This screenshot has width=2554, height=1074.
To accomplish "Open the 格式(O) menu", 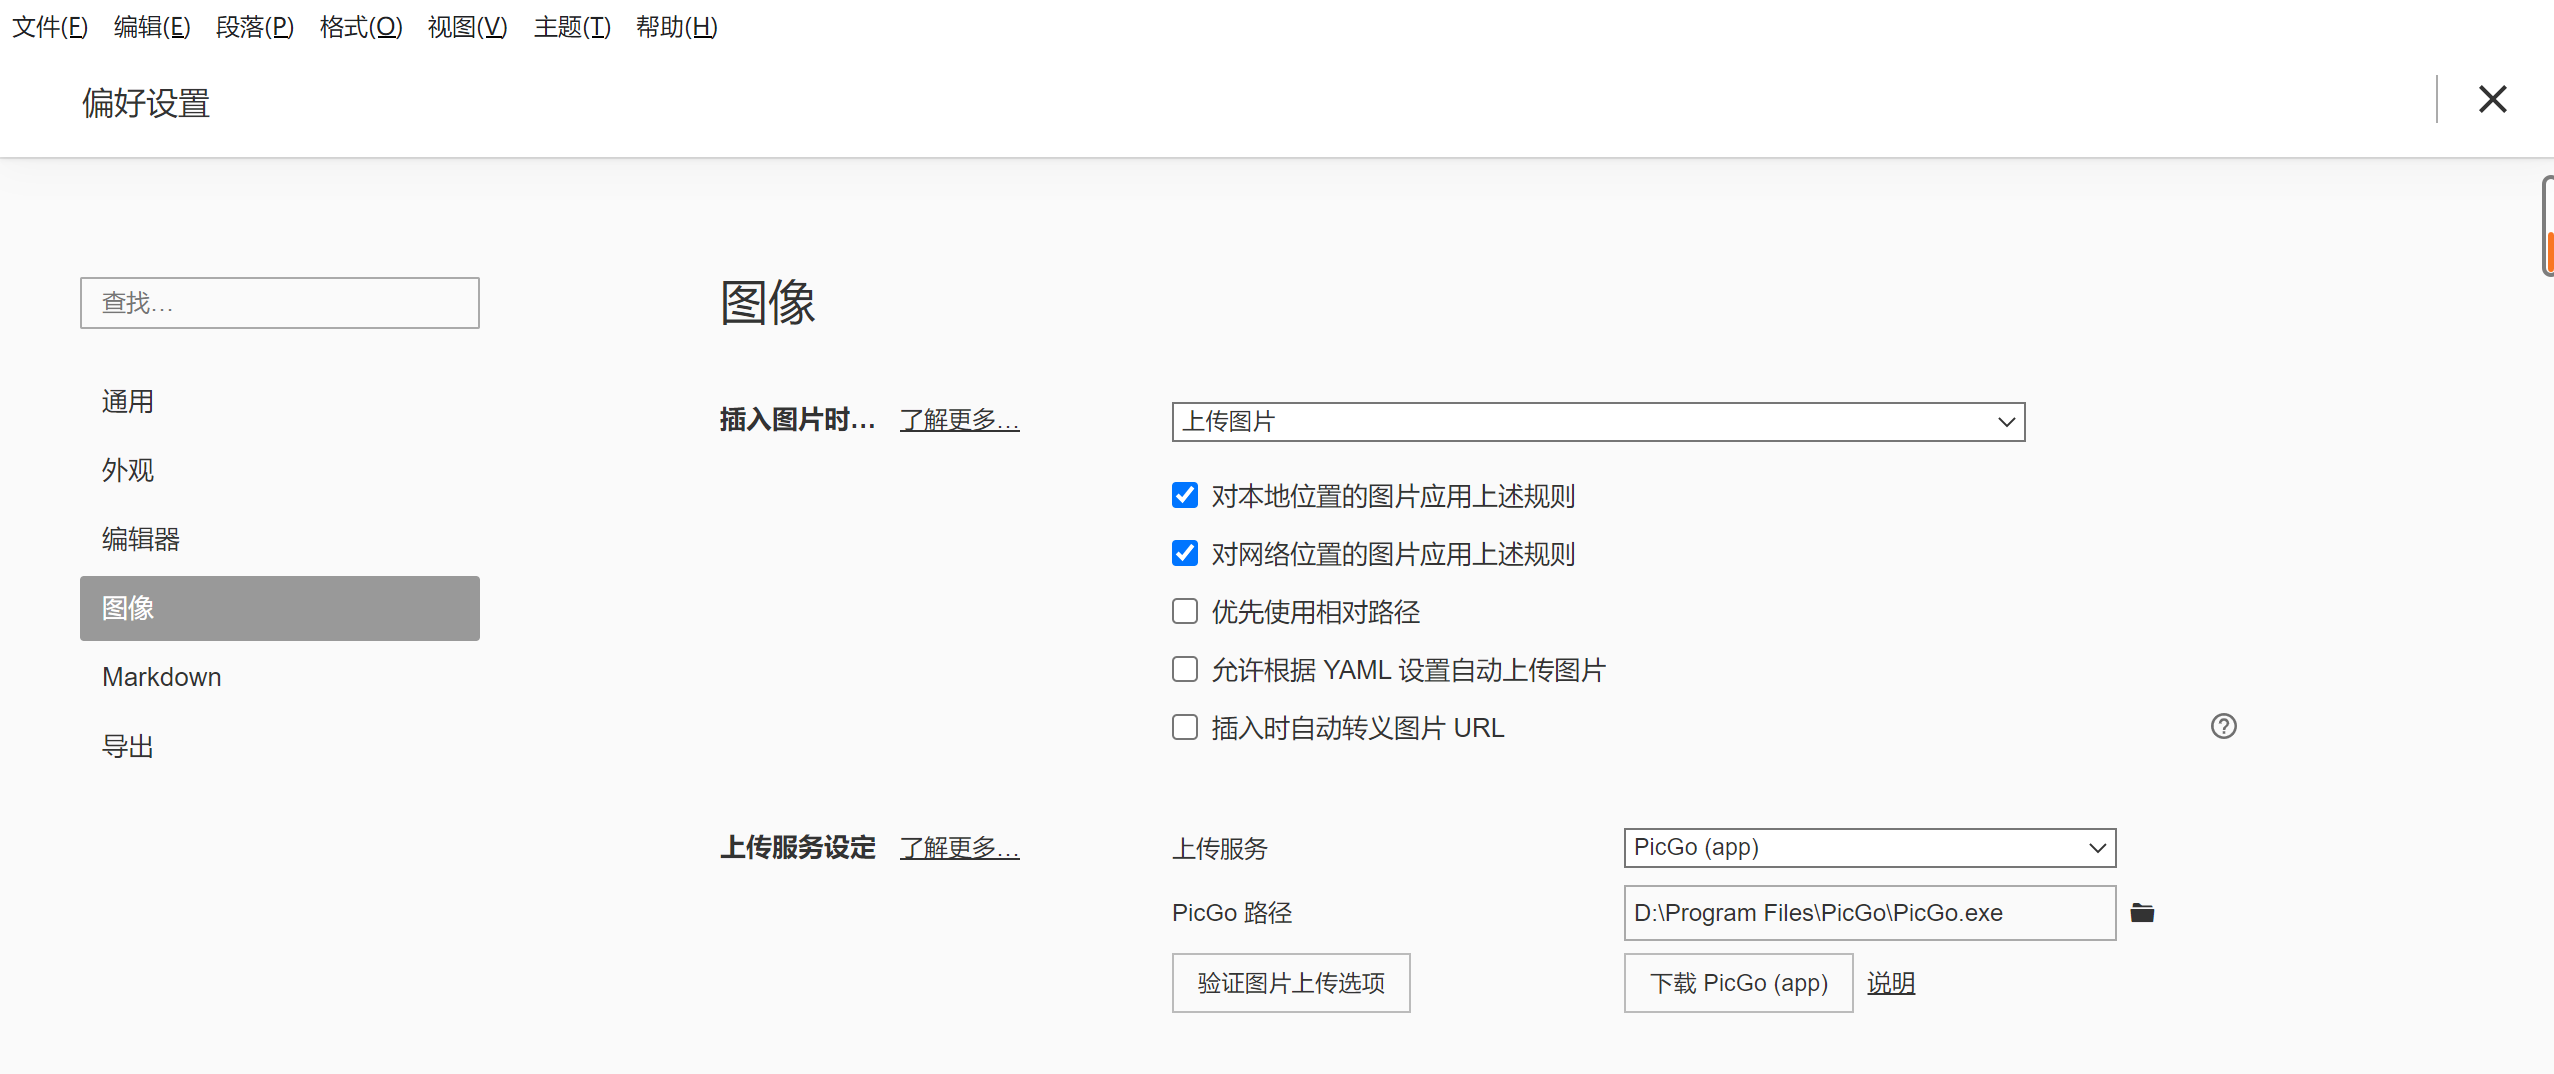I will pyautogui.click(x=361, y=27).
